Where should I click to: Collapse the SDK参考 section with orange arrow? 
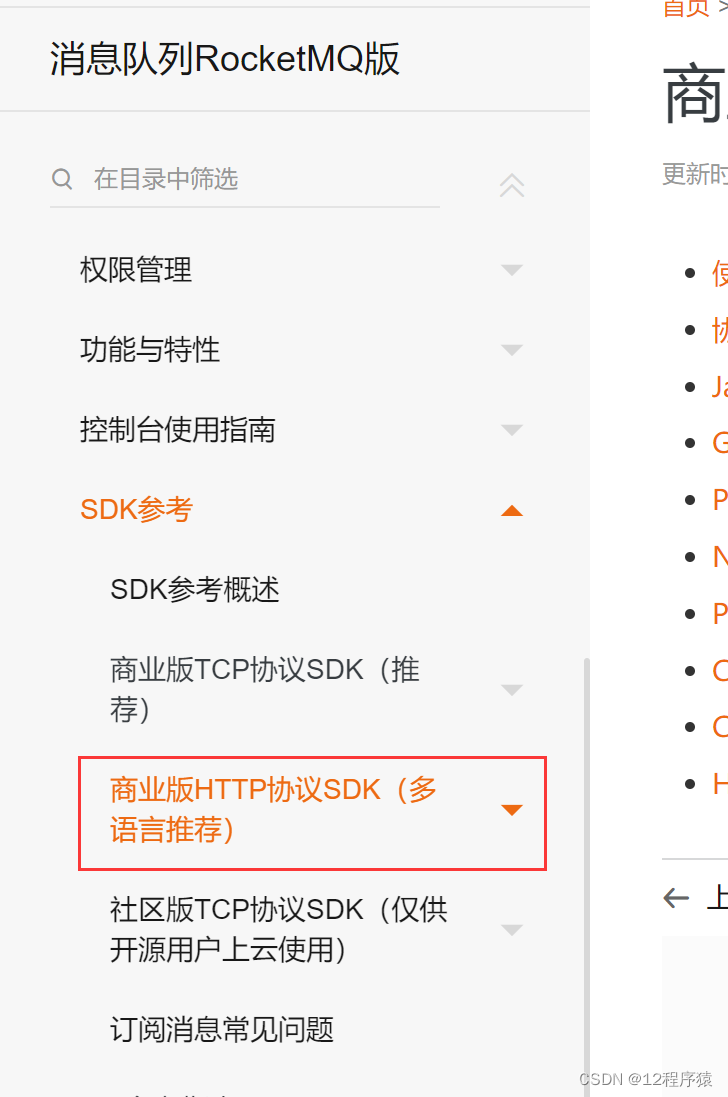[512, 511]
